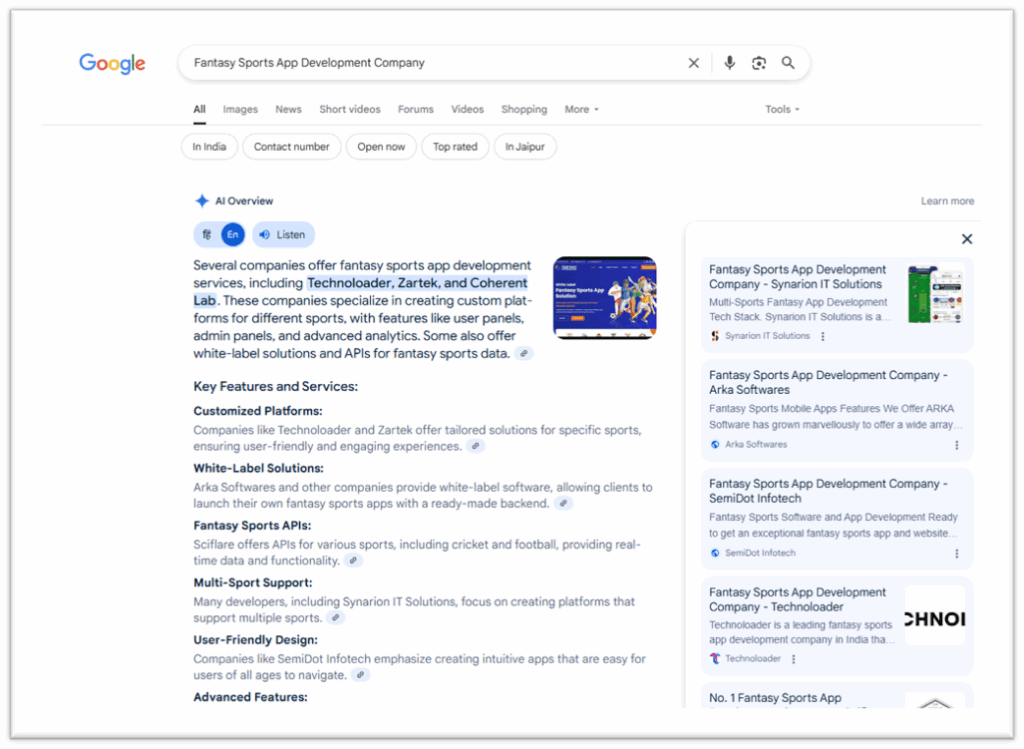Start voice search with the microphone icon
Viewport: 1024px width, 749px height.
click(x=729, y=63)
